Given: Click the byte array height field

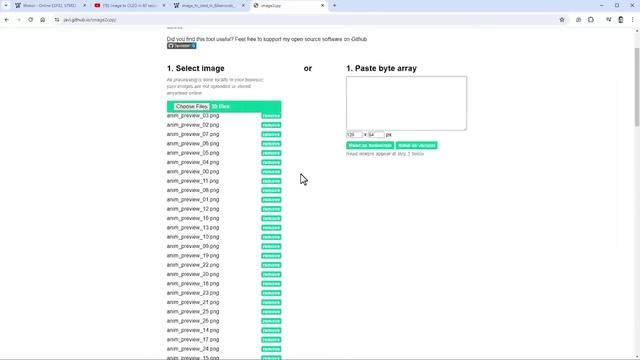Looking at the screenshot, I should pyautogui.click(x=376, y=135).
